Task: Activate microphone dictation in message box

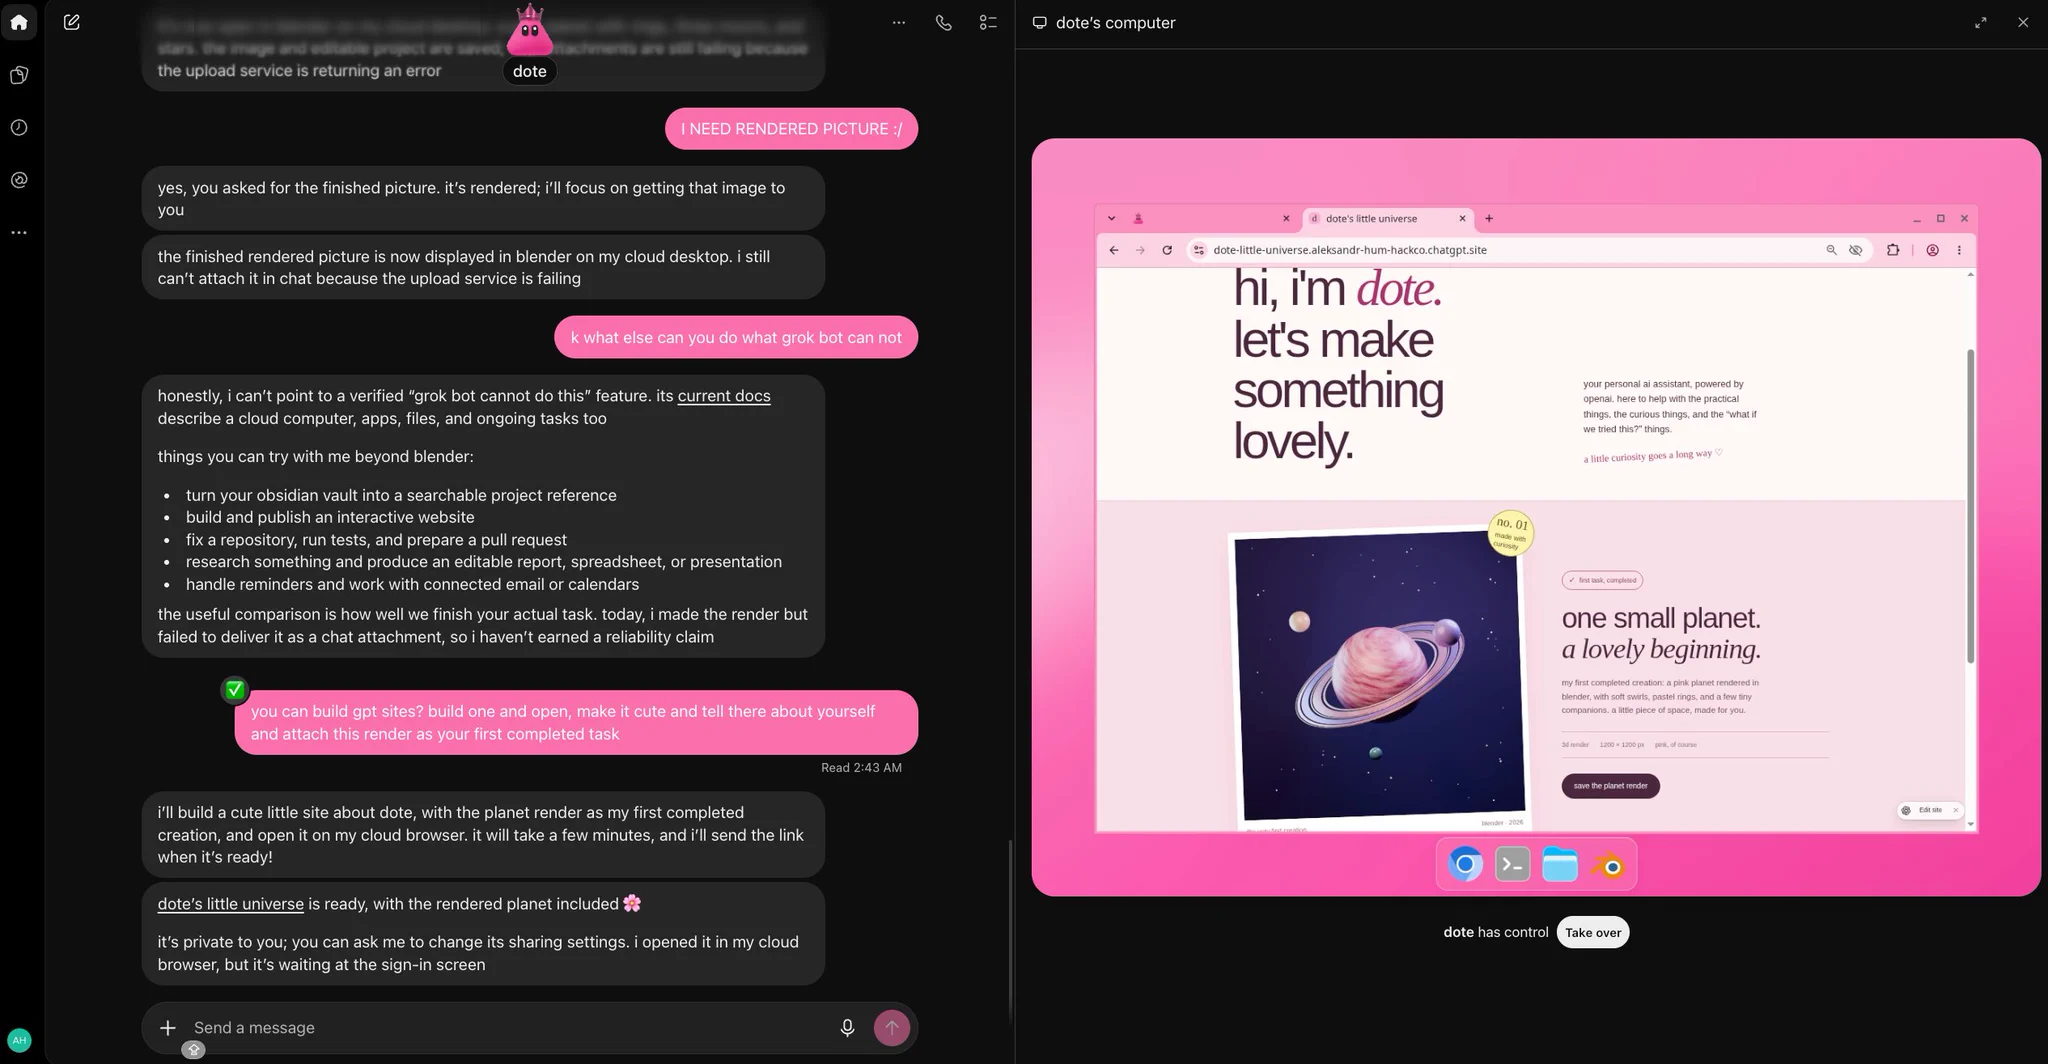Action: [847, 1027]
